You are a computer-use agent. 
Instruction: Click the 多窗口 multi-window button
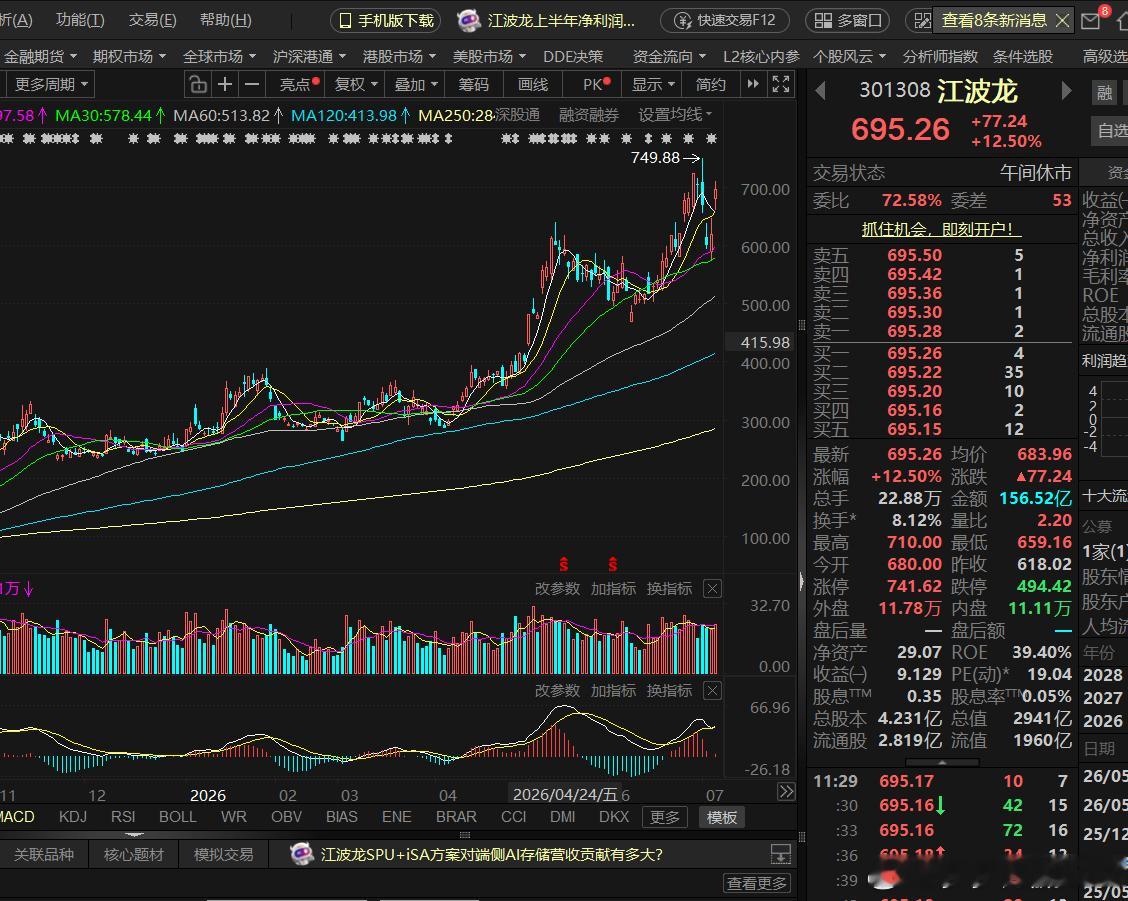click(847, 21)
